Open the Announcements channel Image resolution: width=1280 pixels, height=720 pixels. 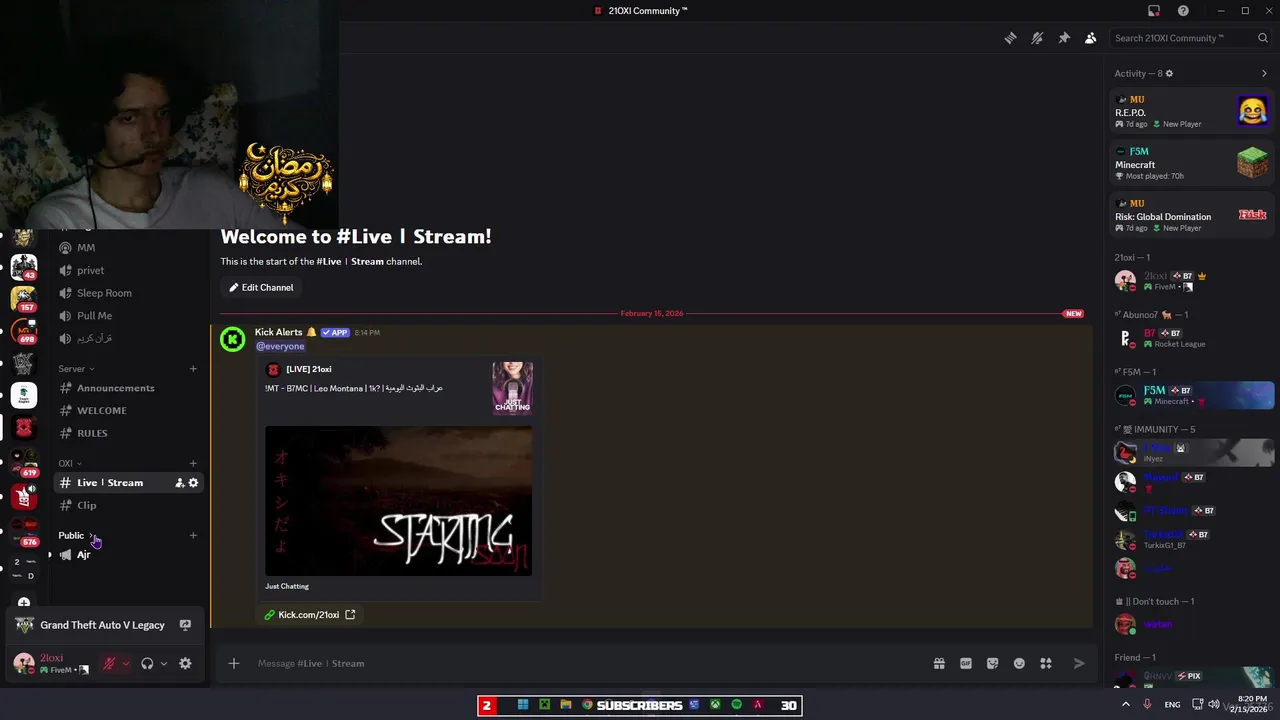coord(129,388)
